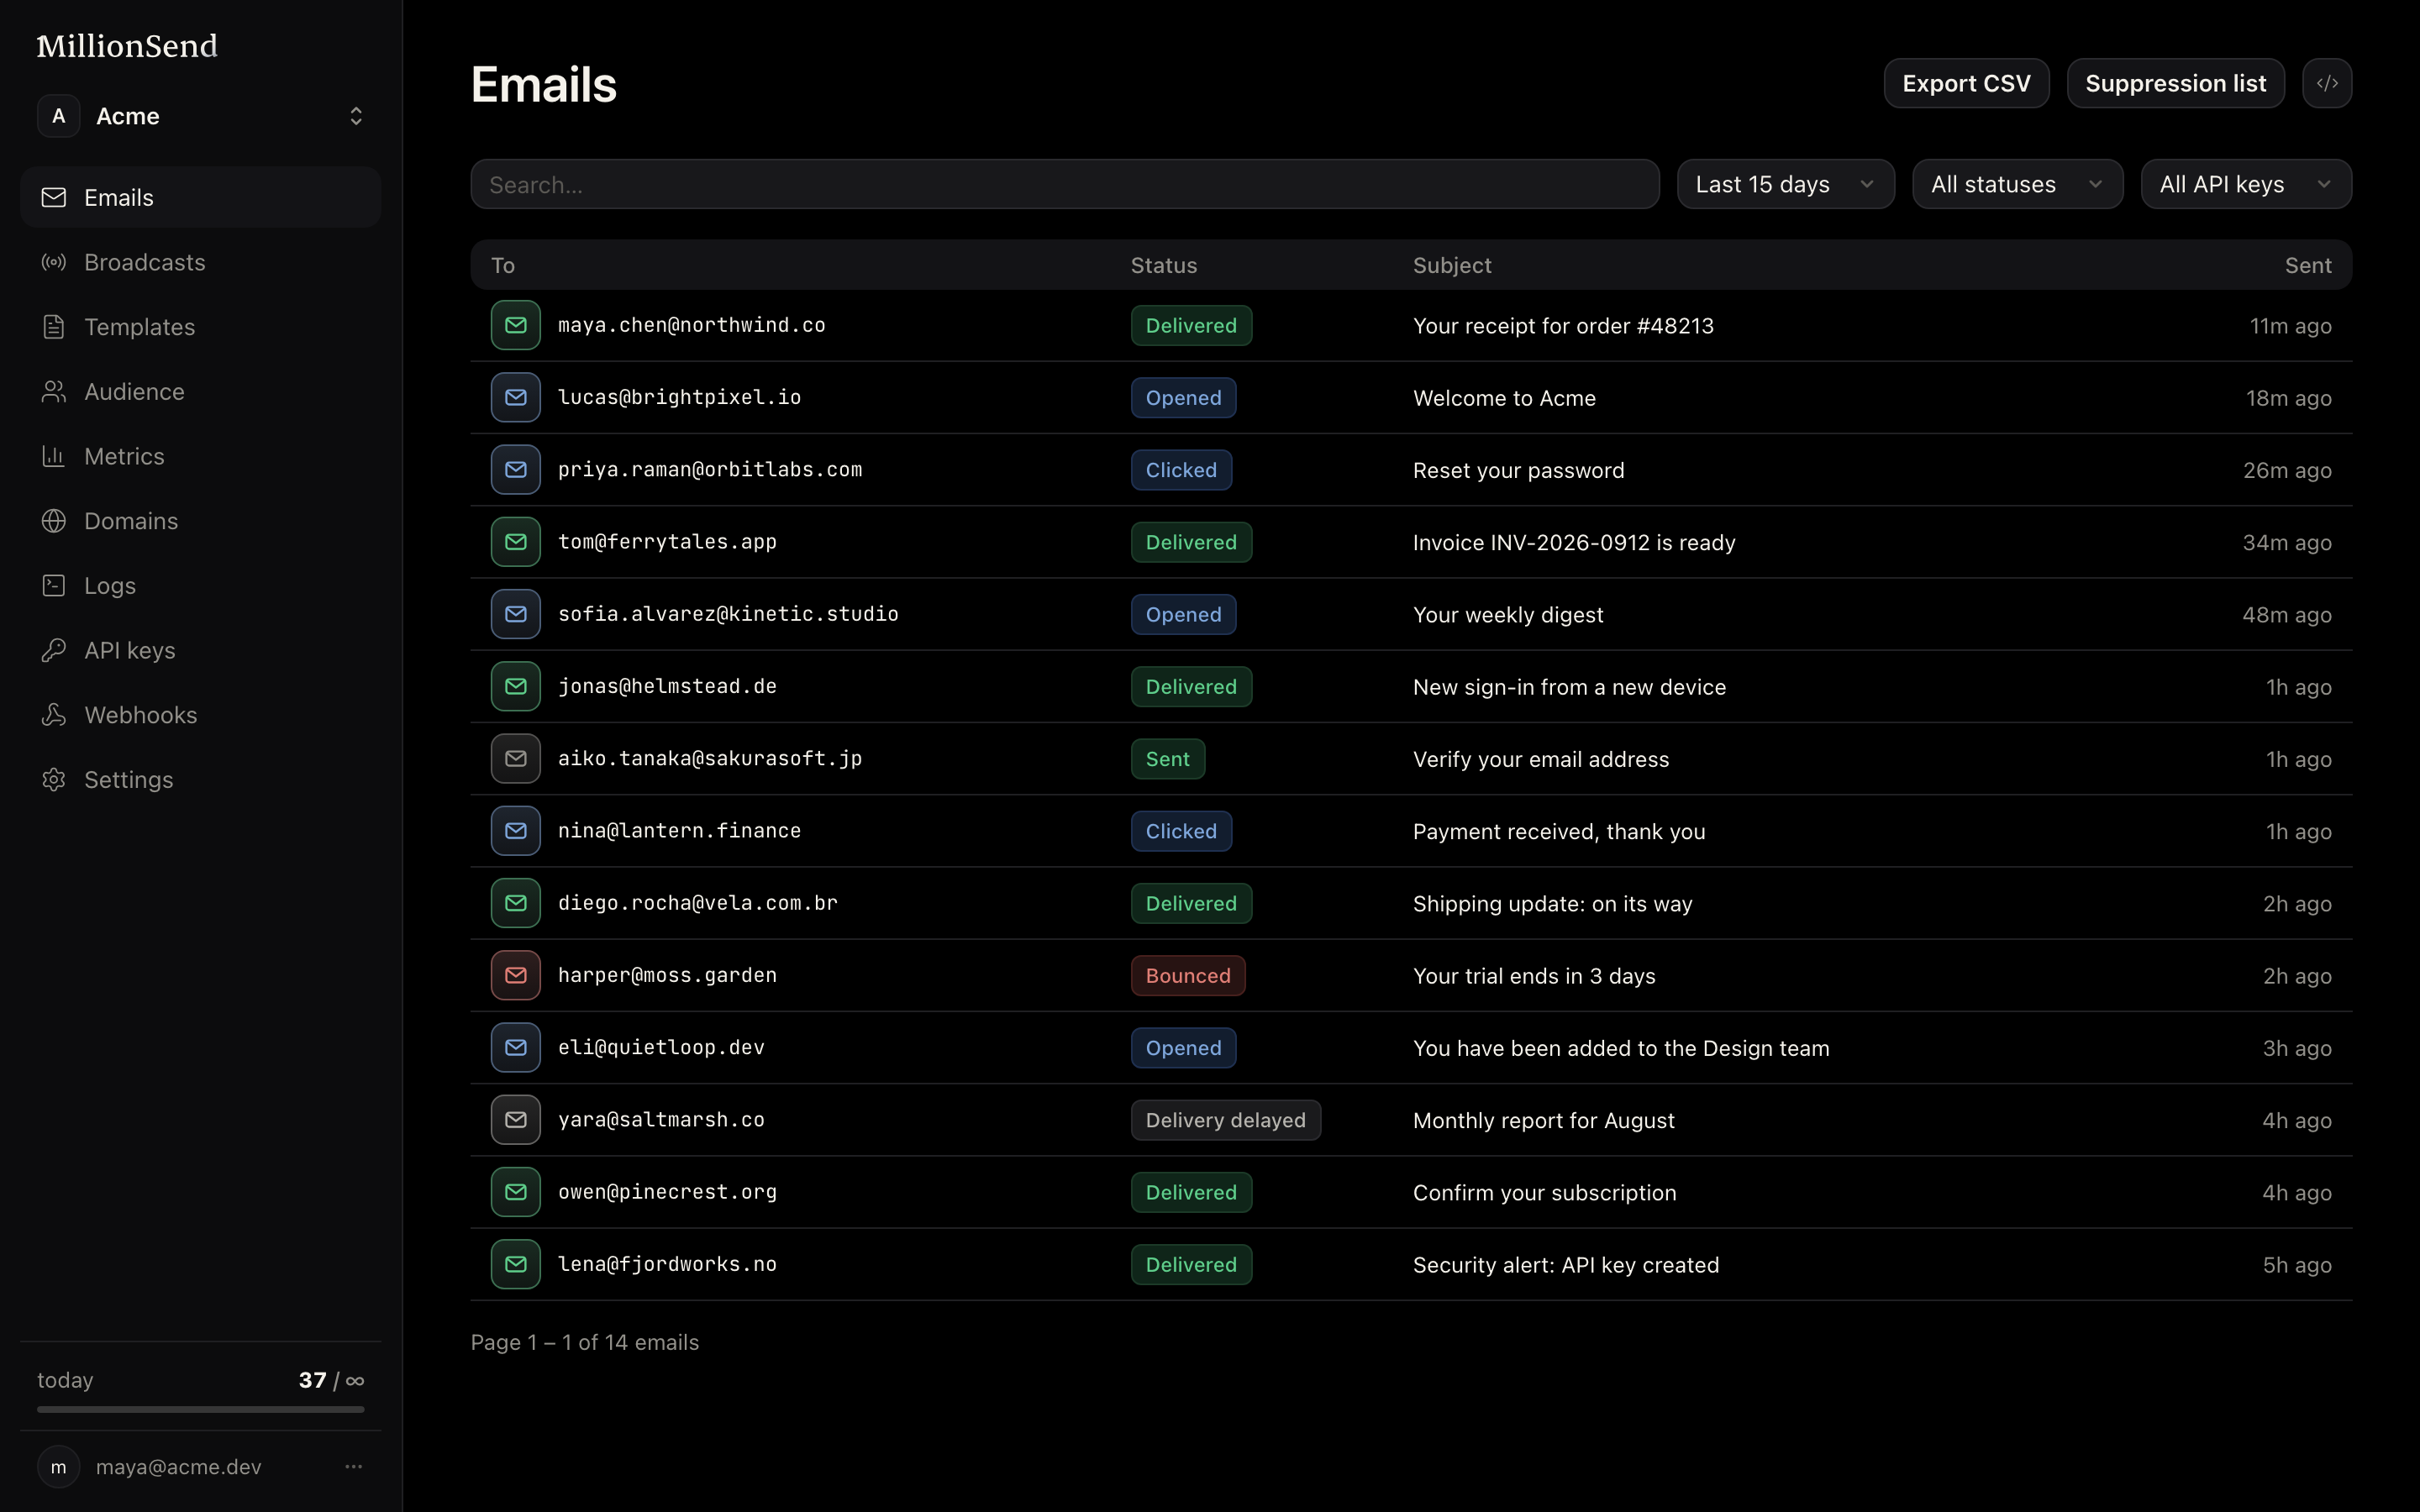Click the MillionSend logo
Image resolution: width=2420 pixels, height=1512 pixels.
pyautogui.click(x=127, y=46)
